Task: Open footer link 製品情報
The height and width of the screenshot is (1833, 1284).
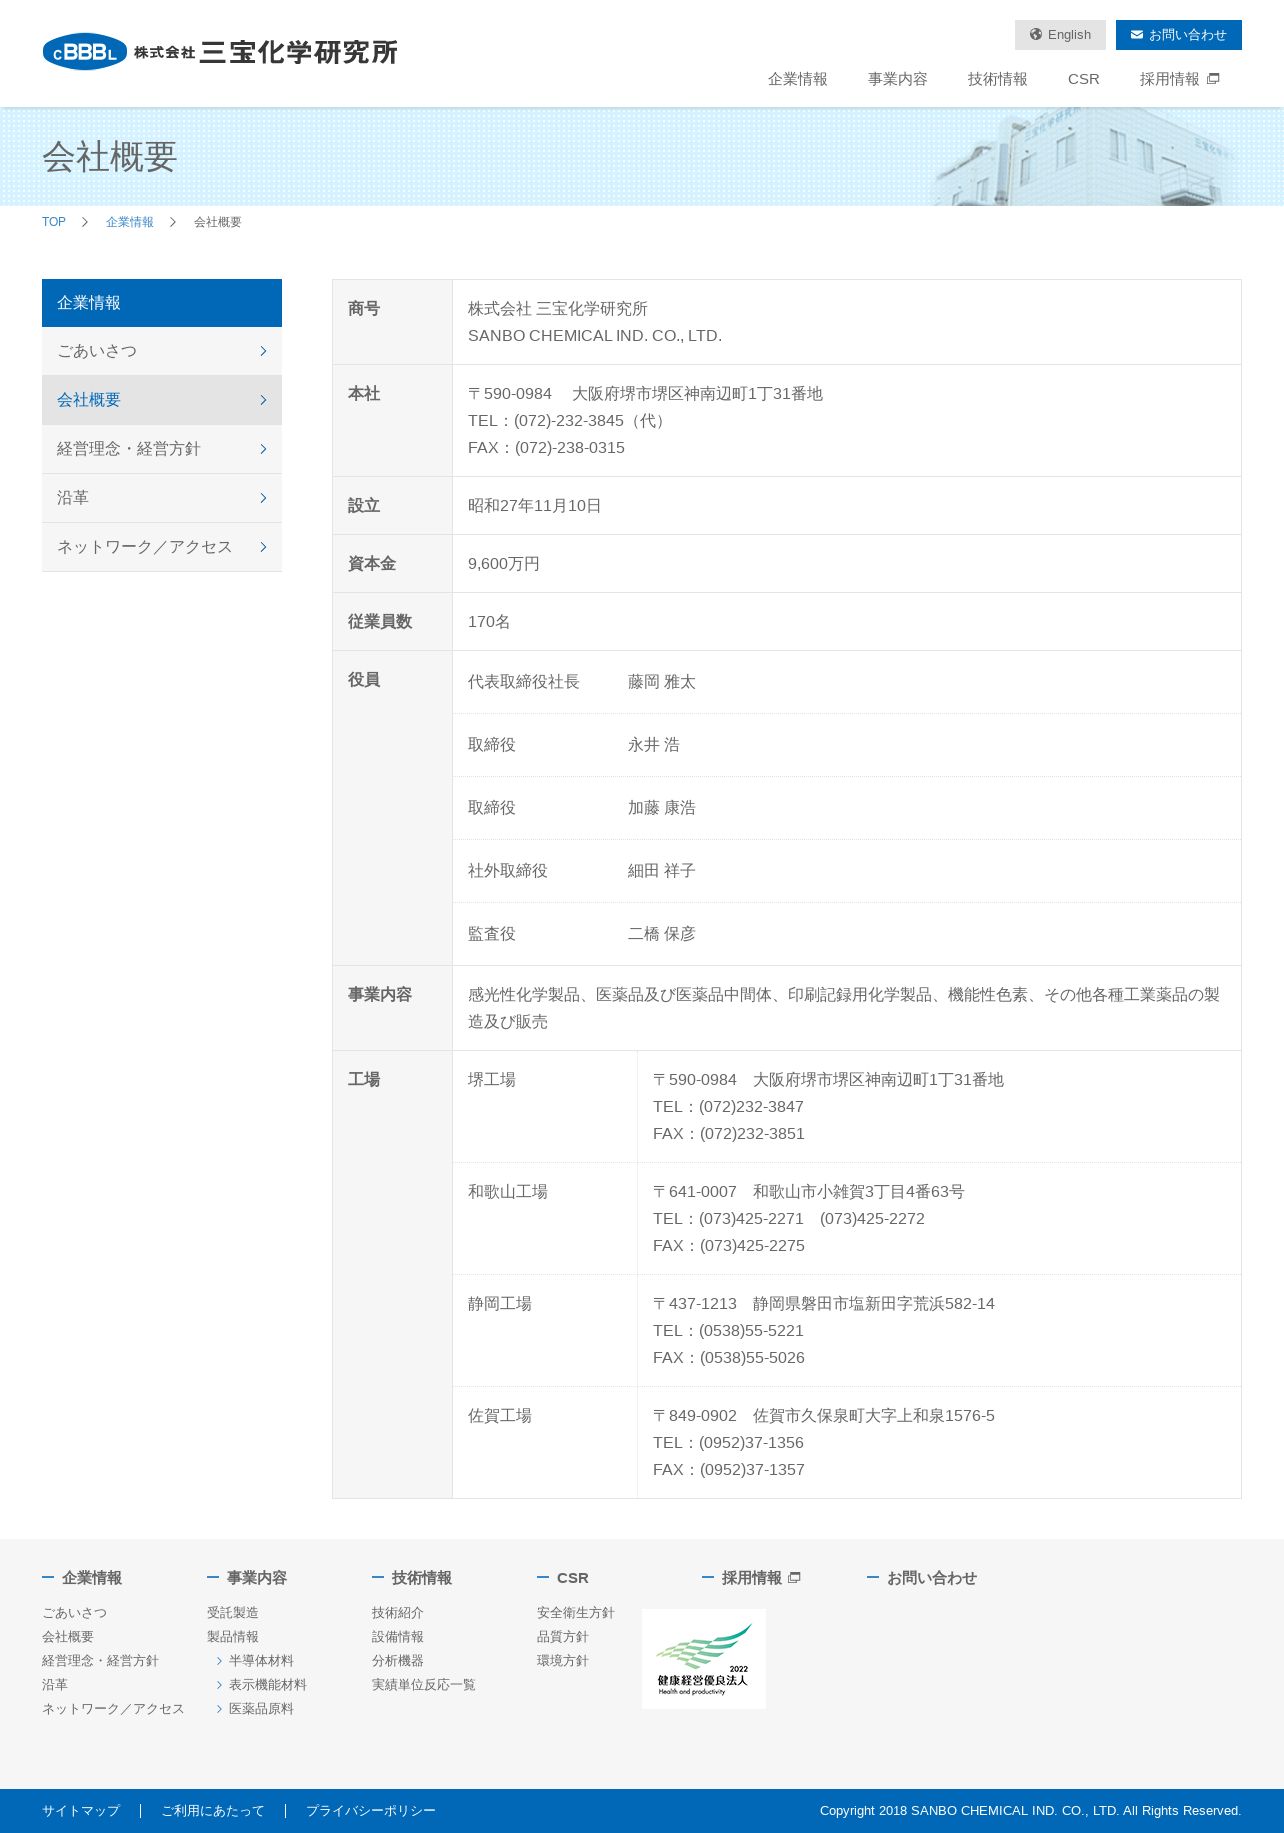Action: pos(233,1637)
